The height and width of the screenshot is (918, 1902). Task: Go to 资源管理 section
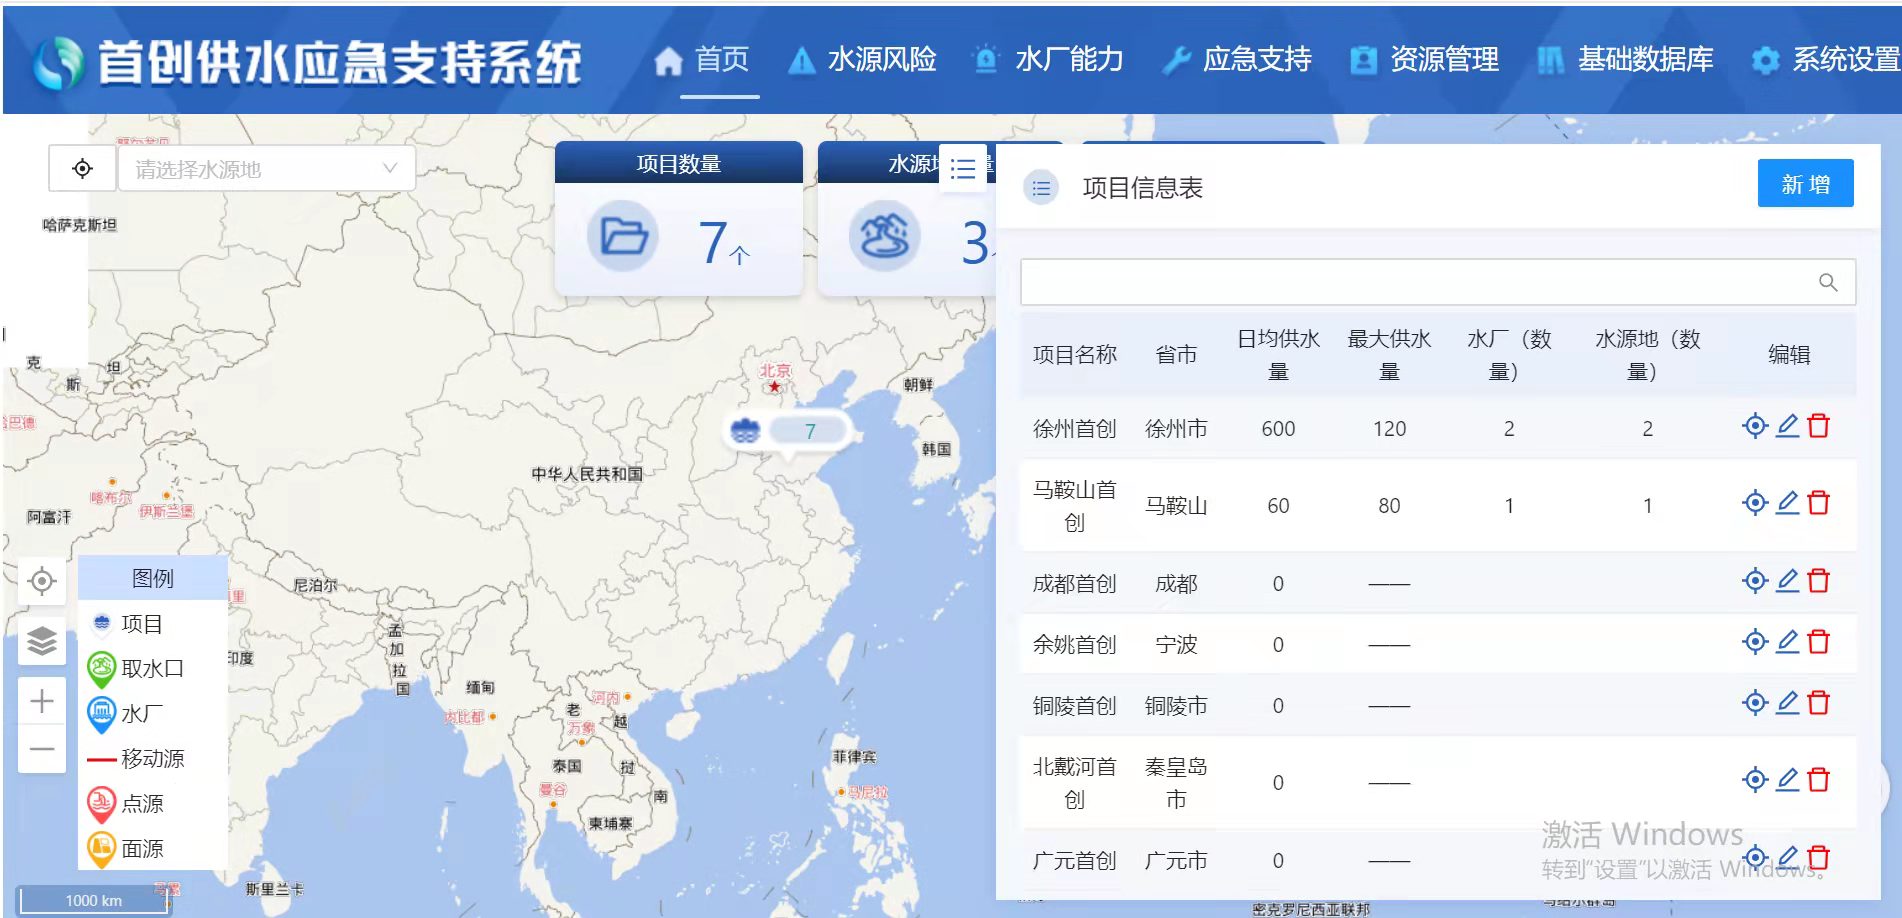(1425, 60)
